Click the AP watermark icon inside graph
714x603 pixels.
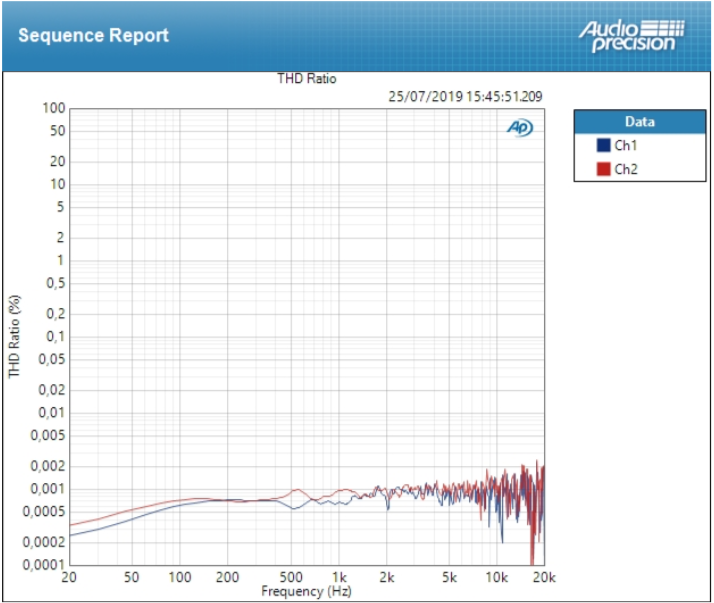(x=520, y=127)
